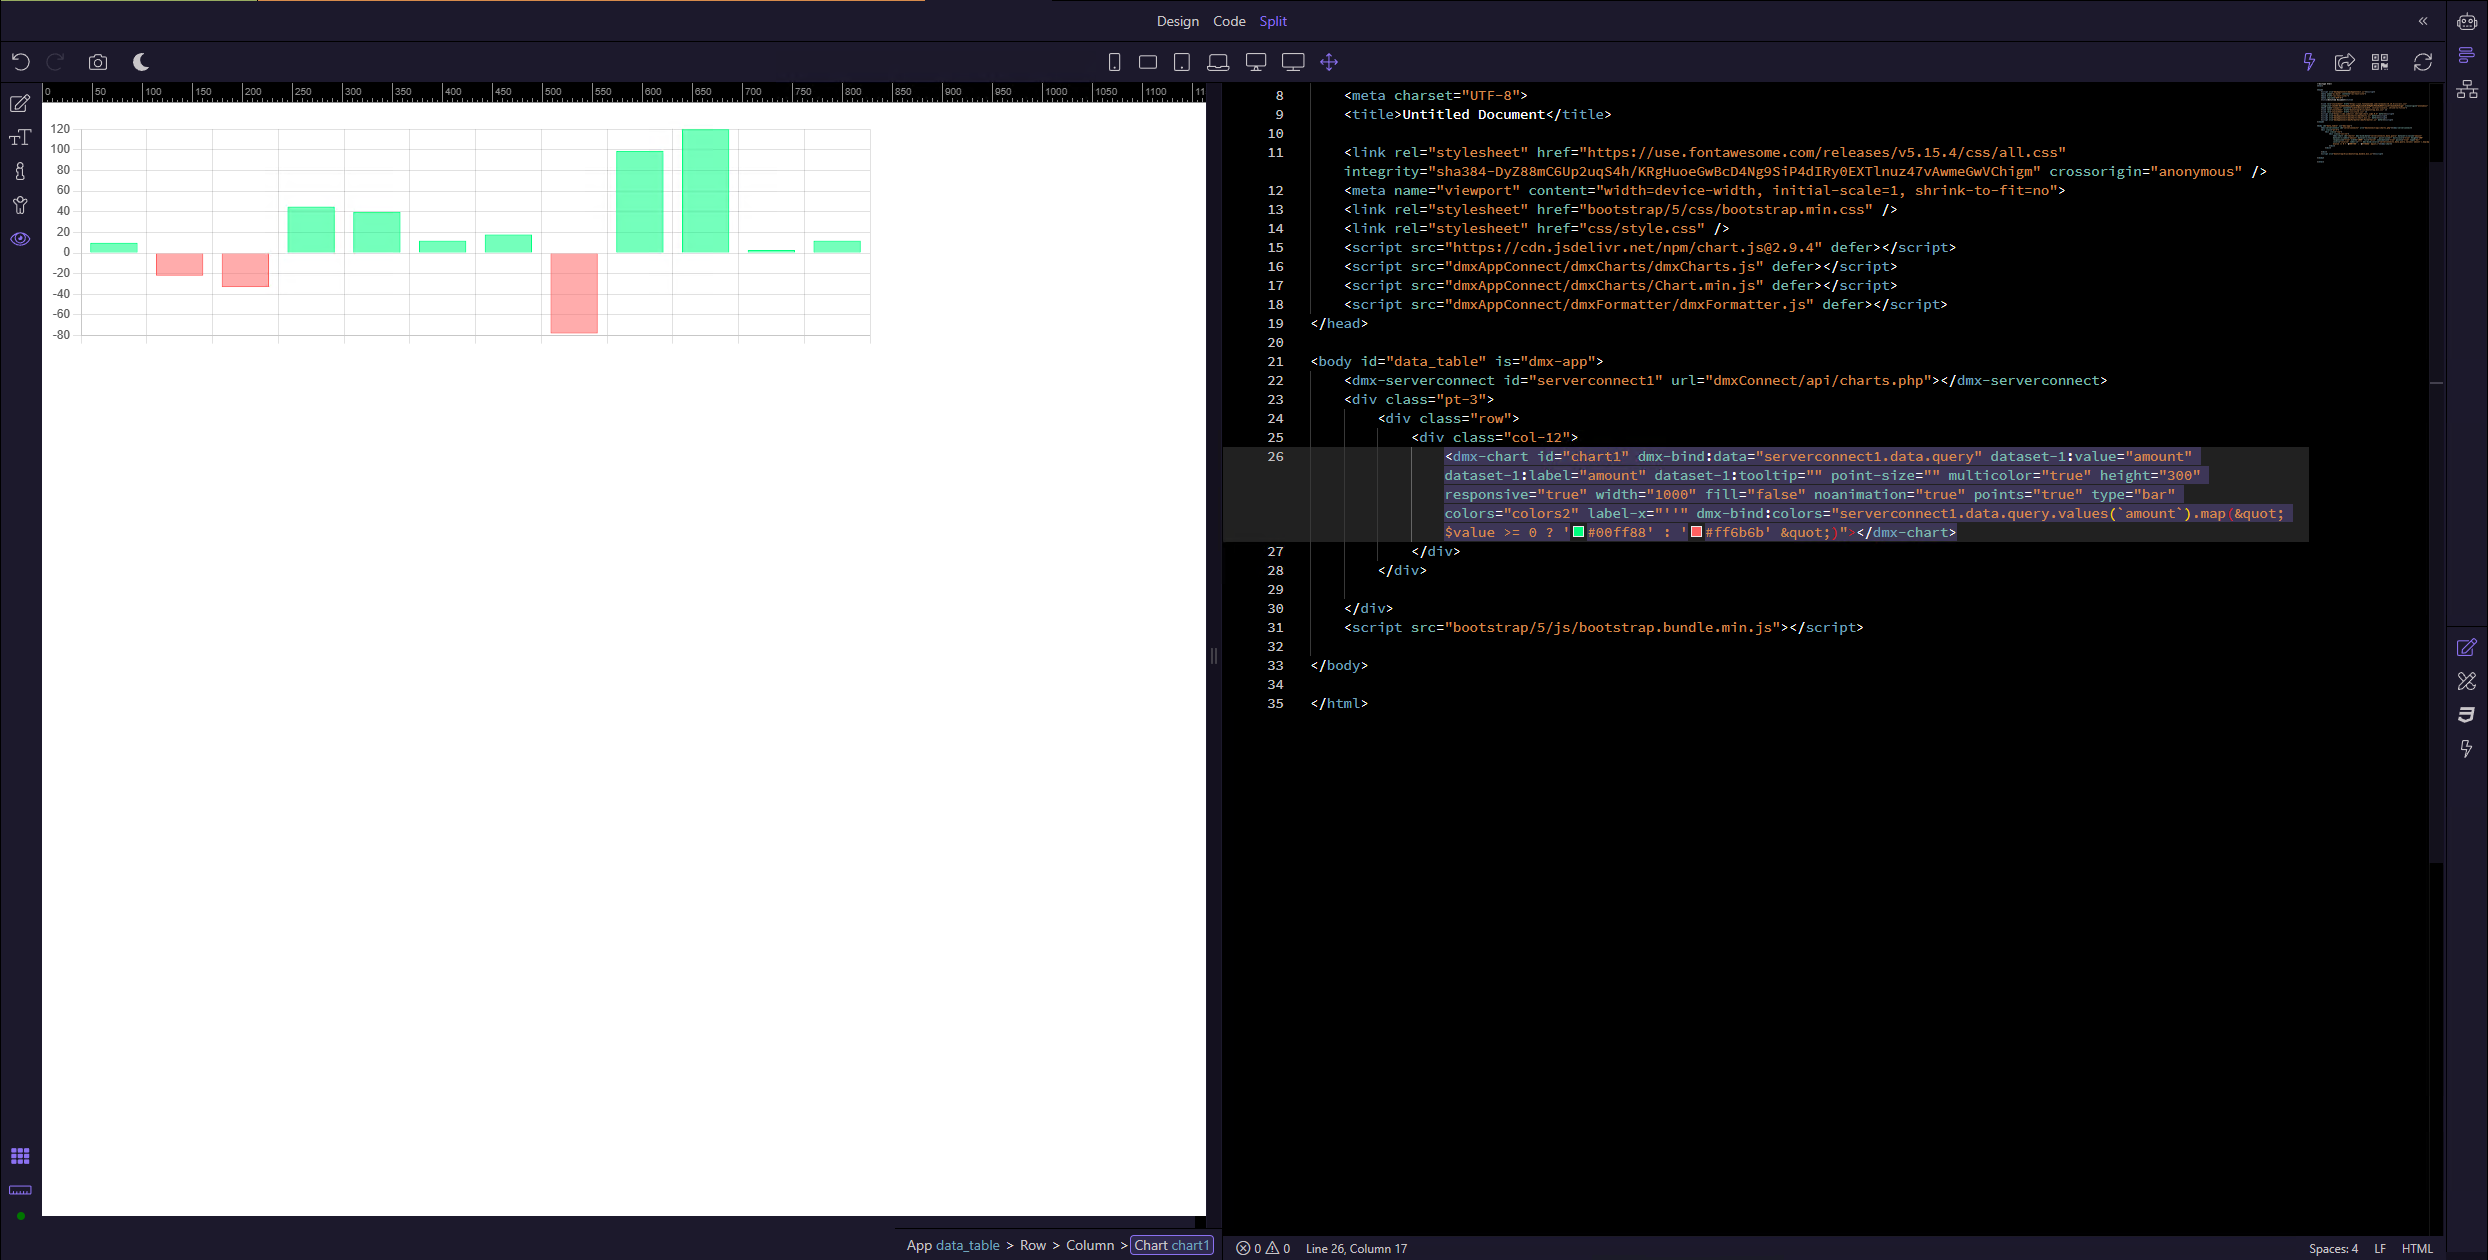Viewport: 2488px width, 1260px height.
Task: Open the site structure tree panel
Action: coord(2467,90)
